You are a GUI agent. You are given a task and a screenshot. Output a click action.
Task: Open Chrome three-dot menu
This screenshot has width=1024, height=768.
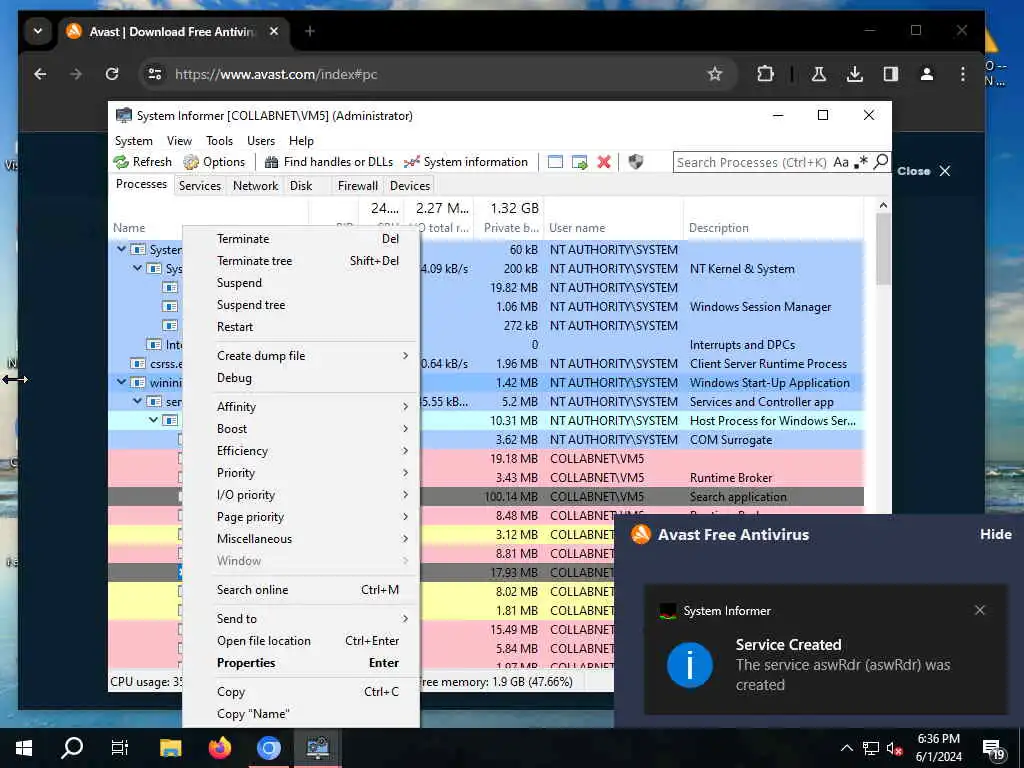click(963, 74)
